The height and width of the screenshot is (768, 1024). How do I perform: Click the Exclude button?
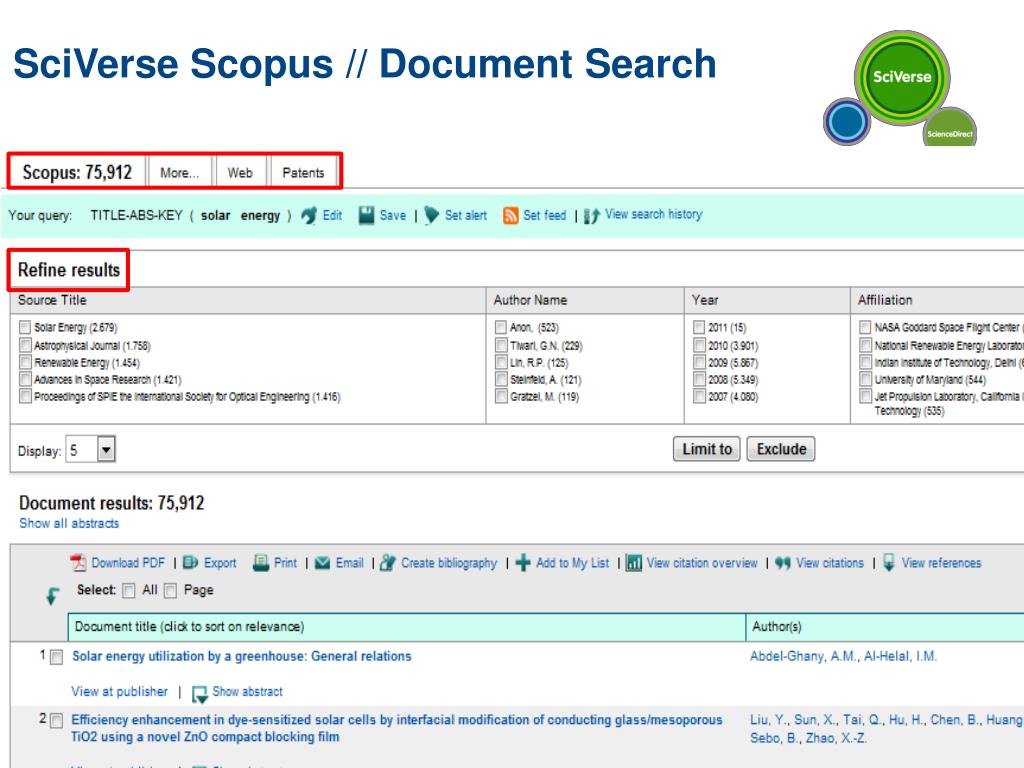pos(781,449)
